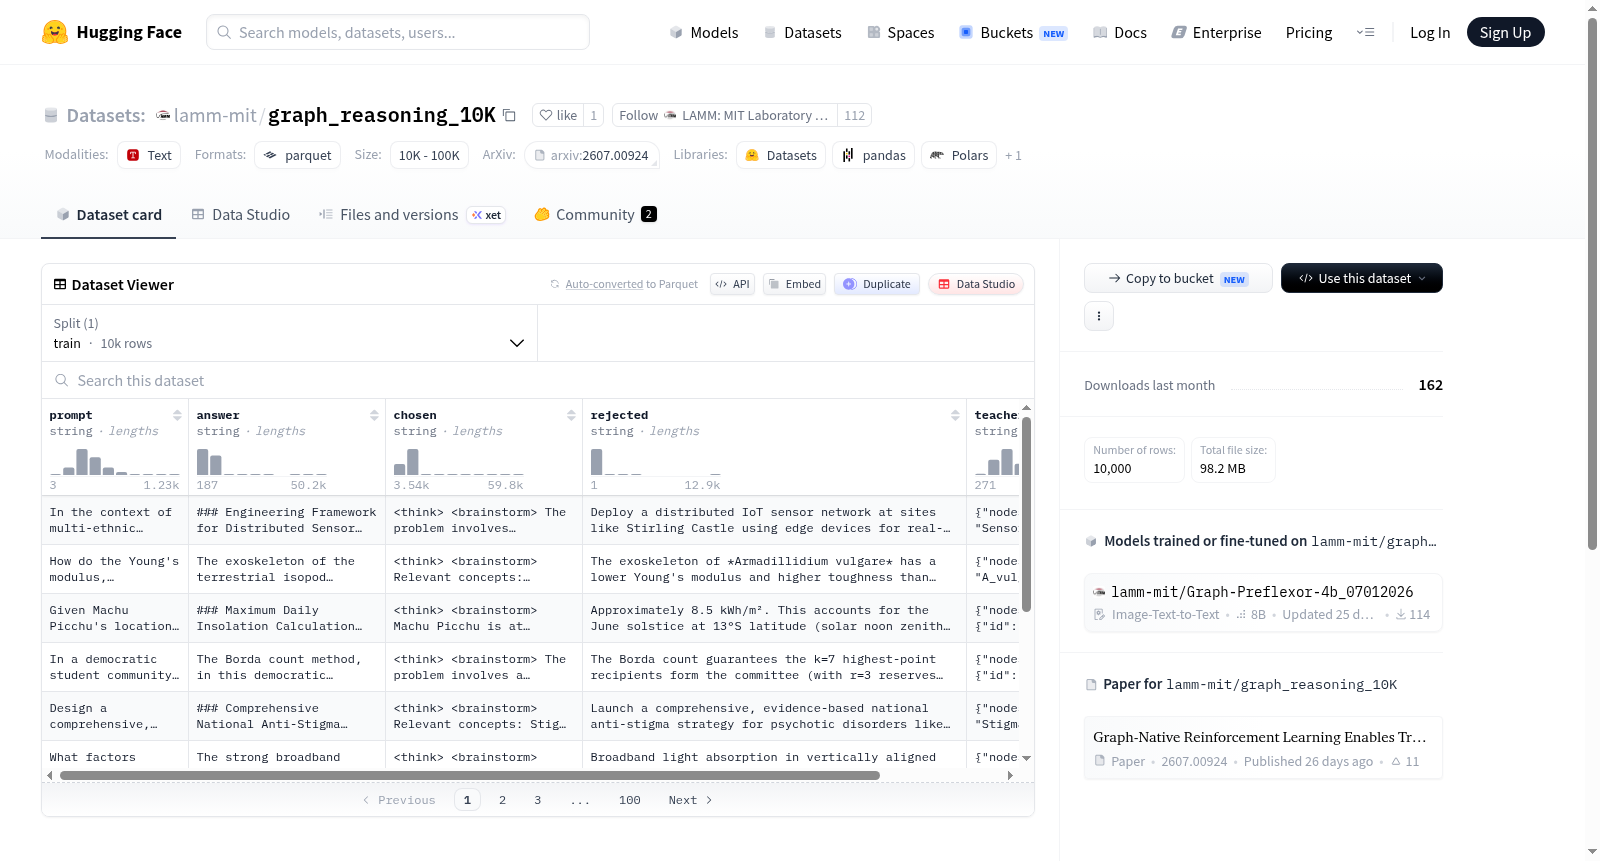Open Spaces in the top navigation

click(x=900, y=33)
